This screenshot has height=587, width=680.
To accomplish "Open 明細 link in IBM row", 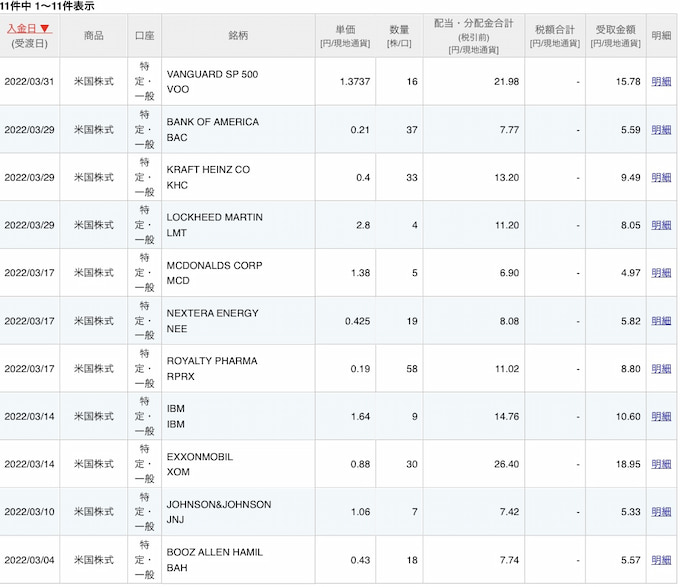I will pyautogui.click(x=661, y=417).
